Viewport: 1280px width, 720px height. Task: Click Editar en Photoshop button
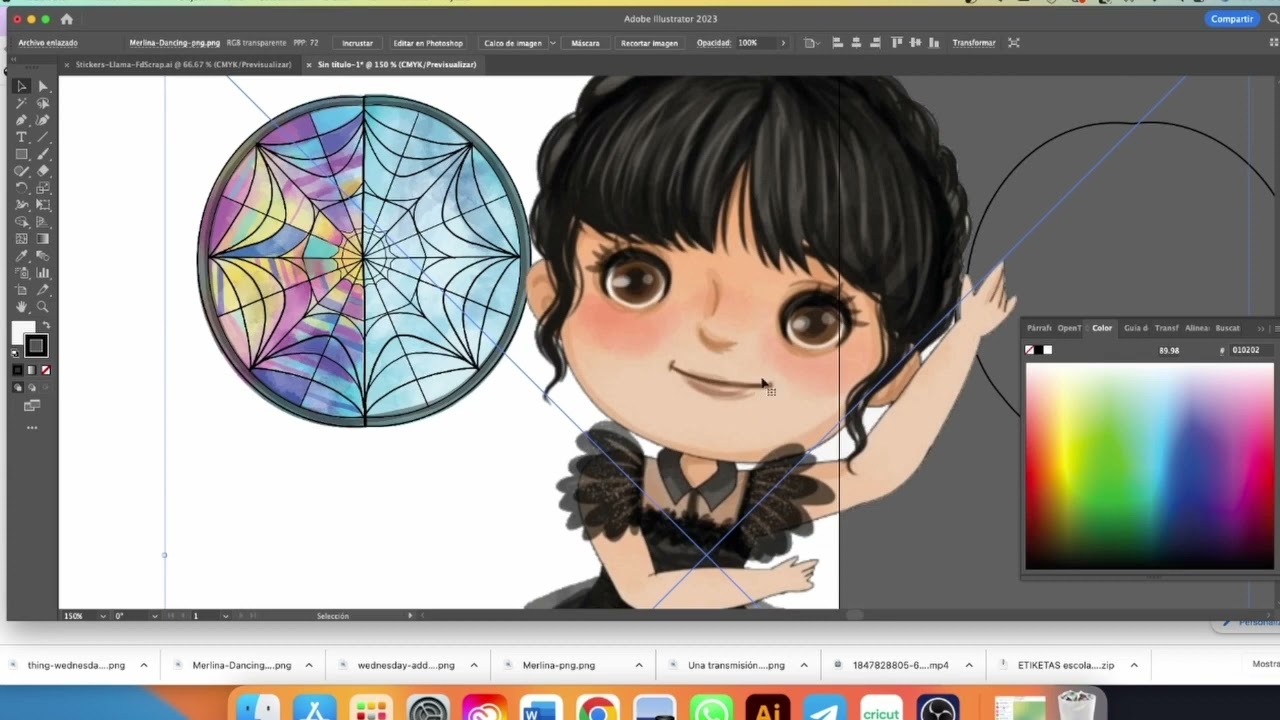[428, 43]
